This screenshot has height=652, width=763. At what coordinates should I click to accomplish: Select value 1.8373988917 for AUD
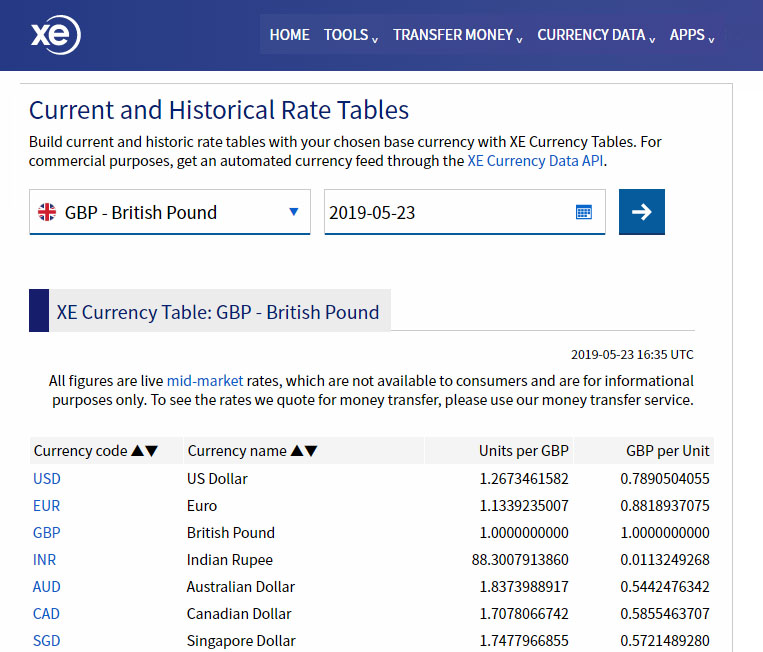click(524, 587)
